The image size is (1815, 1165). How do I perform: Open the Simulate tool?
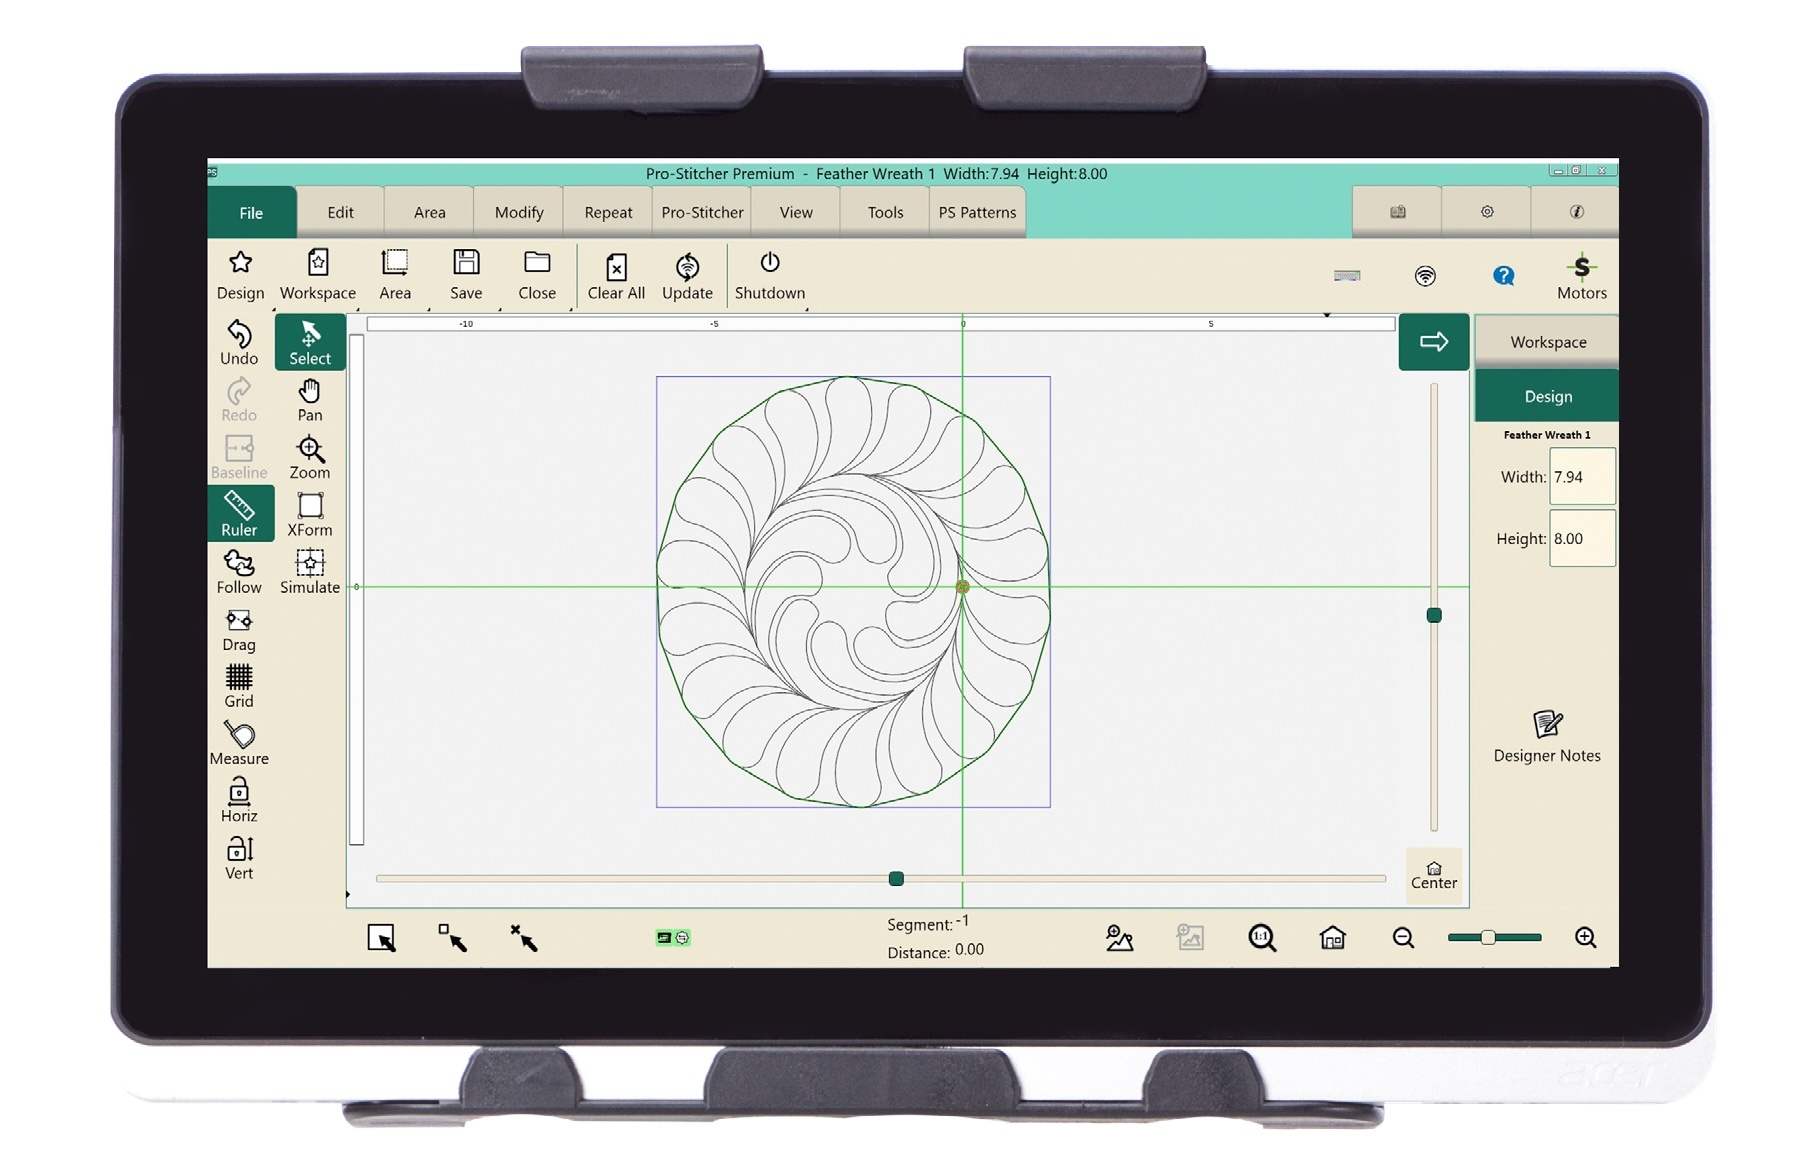pos(309,571)
